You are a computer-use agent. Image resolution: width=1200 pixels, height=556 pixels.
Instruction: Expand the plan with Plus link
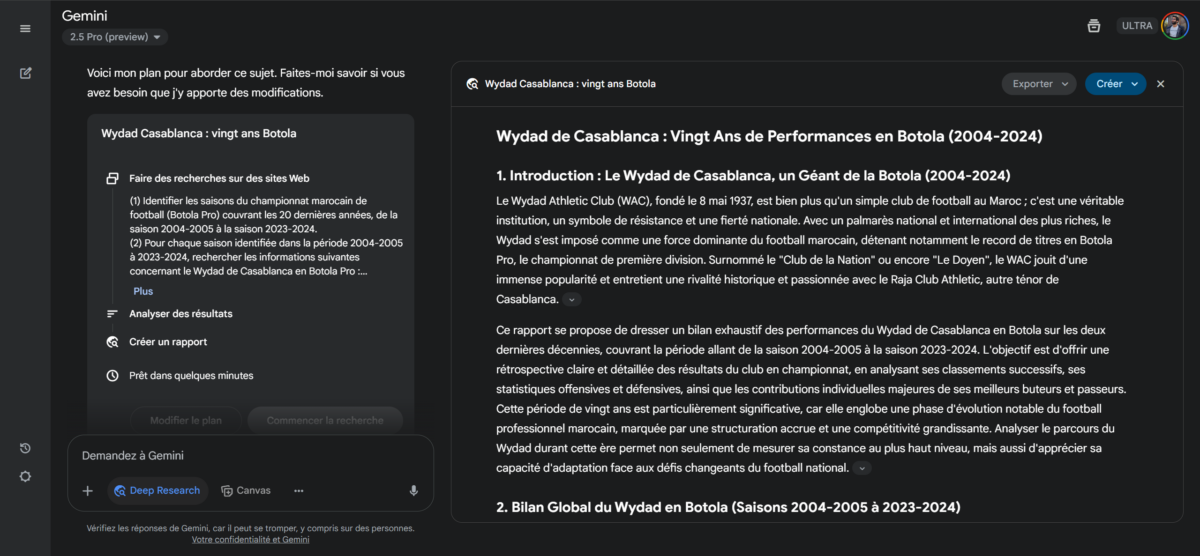143,291
